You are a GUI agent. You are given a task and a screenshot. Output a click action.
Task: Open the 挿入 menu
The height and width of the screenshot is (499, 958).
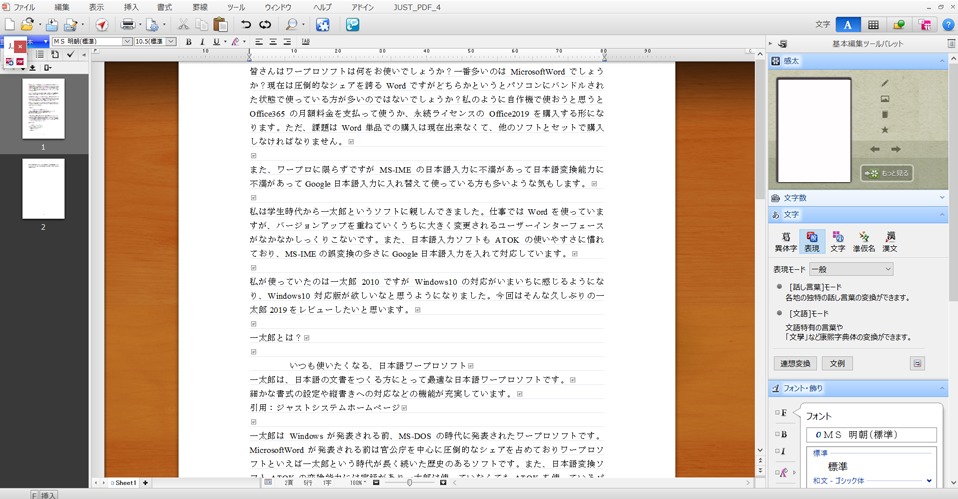(131, 7)
